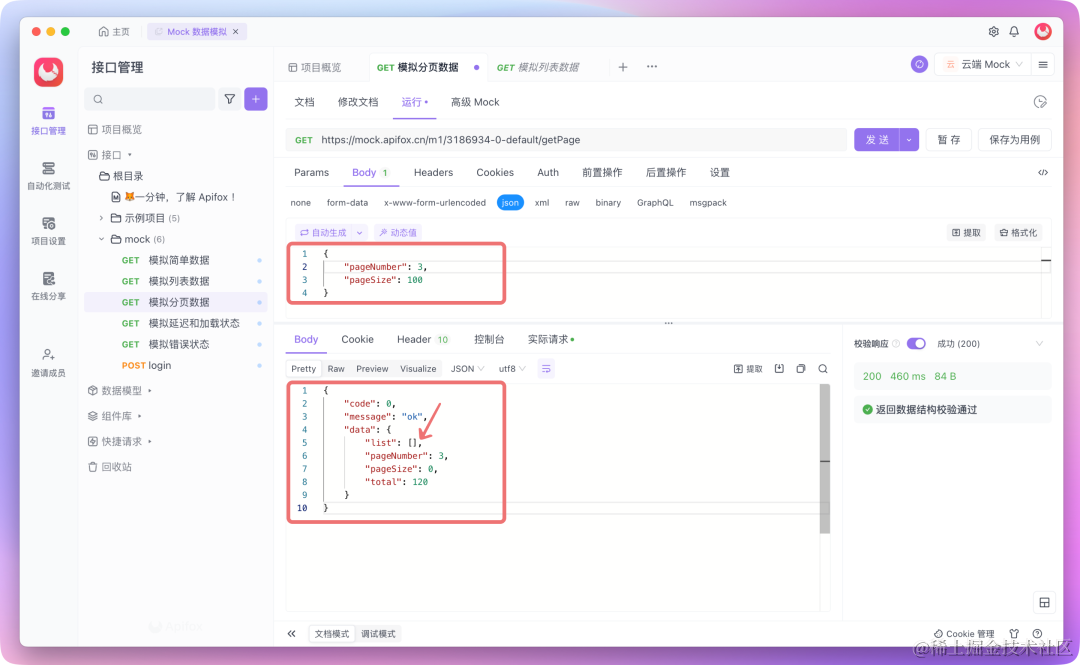Open the 云端 Mock environment dropdown

(982, 64)
